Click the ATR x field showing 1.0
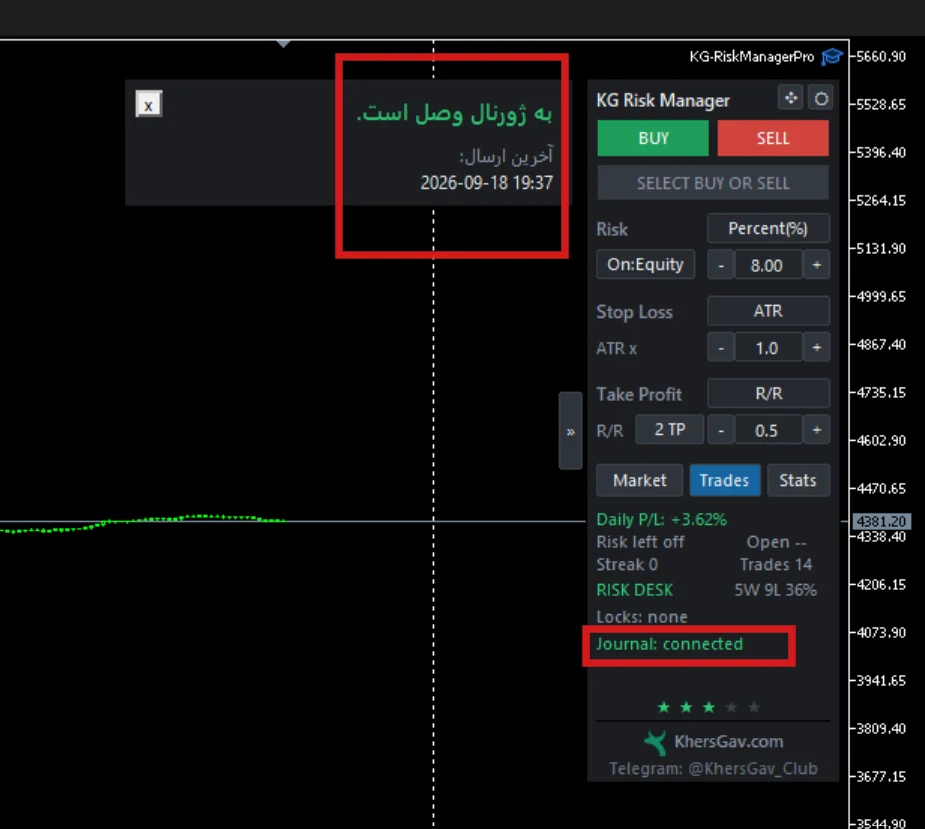The width and height of the screenshot is (925, 829). pos(767,348)
